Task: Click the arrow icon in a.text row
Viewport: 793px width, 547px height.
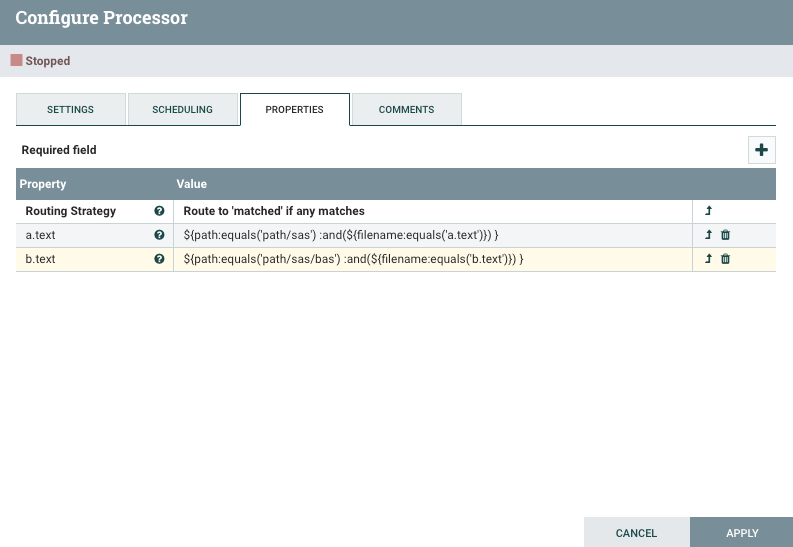Action: 709,235
